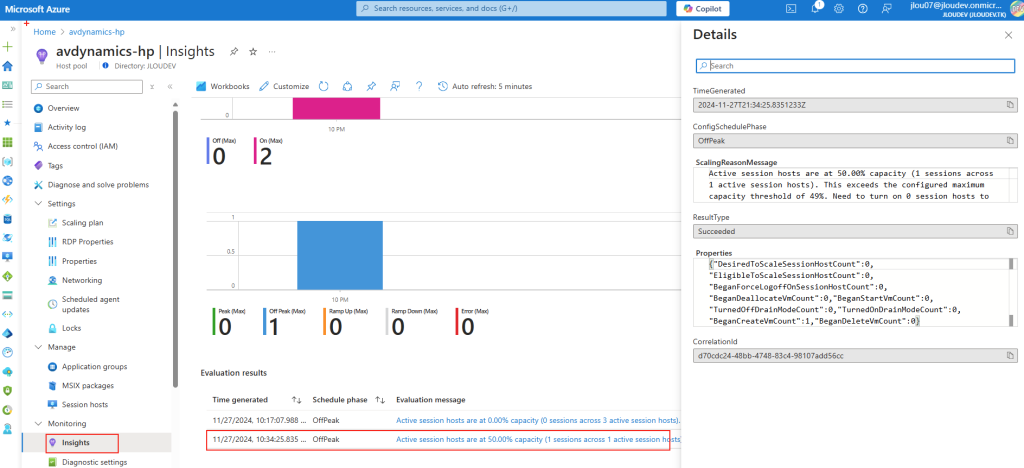Open Cloud Shell from the top bar
Viewport: 1024px width, 468px height.
pyautogui.click(x=790, y=8)
